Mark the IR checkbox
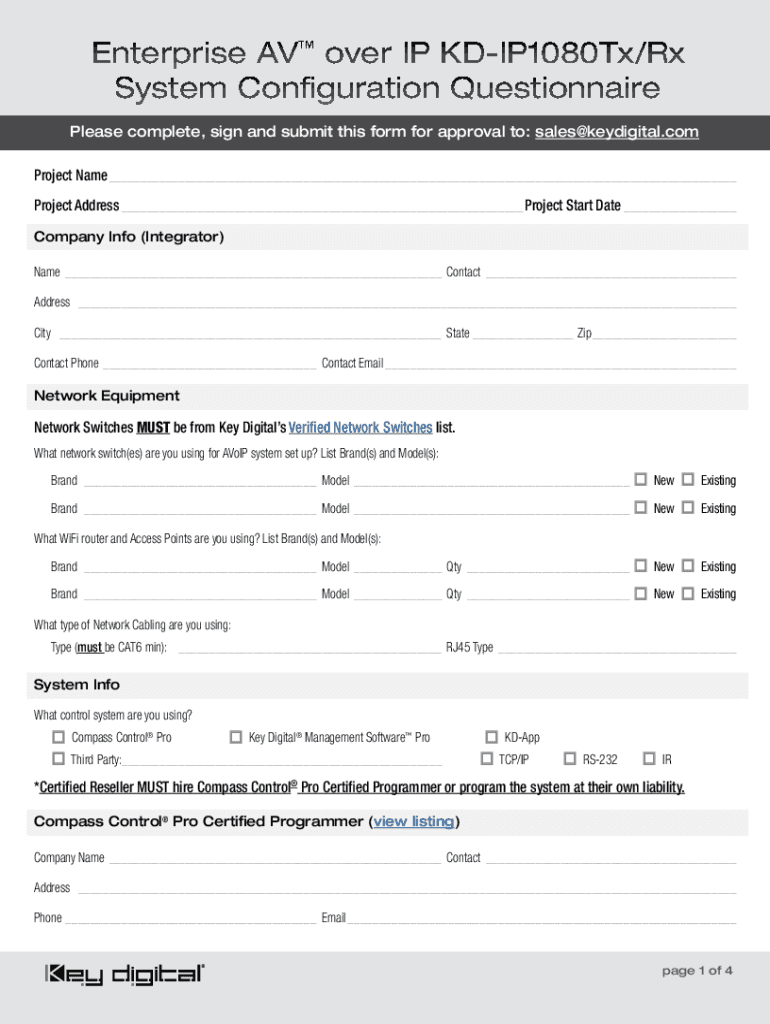Image resolution: width=770 pixels, height=1024 pixels. 649,759
